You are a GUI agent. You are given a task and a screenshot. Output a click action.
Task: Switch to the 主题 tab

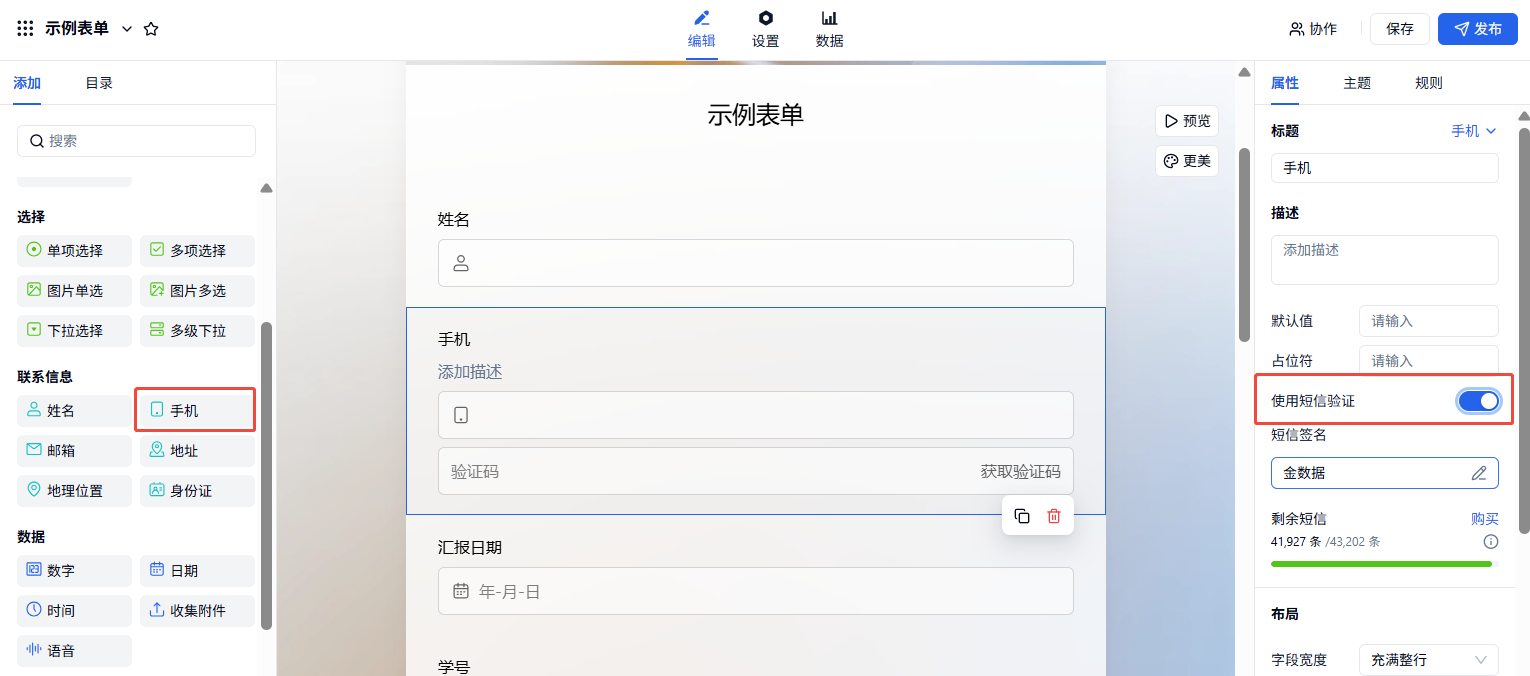1357,83
